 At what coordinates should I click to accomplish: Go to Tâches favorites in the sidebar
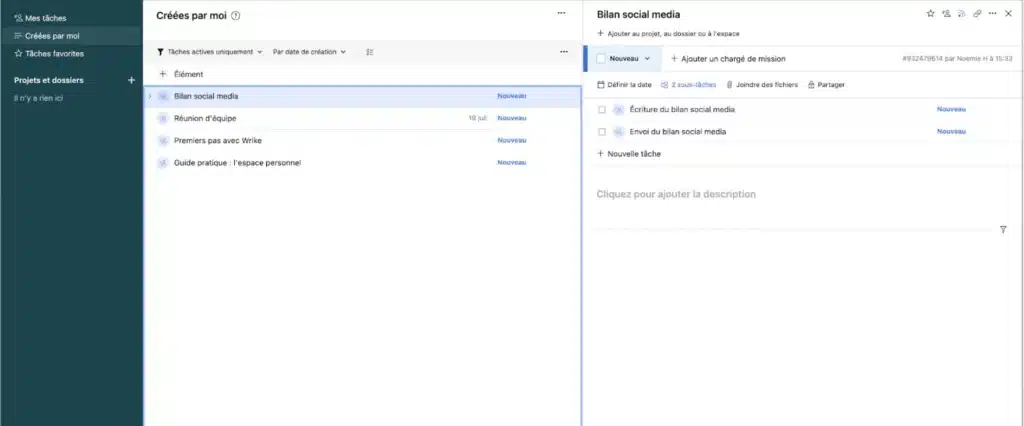pos(54,53)
